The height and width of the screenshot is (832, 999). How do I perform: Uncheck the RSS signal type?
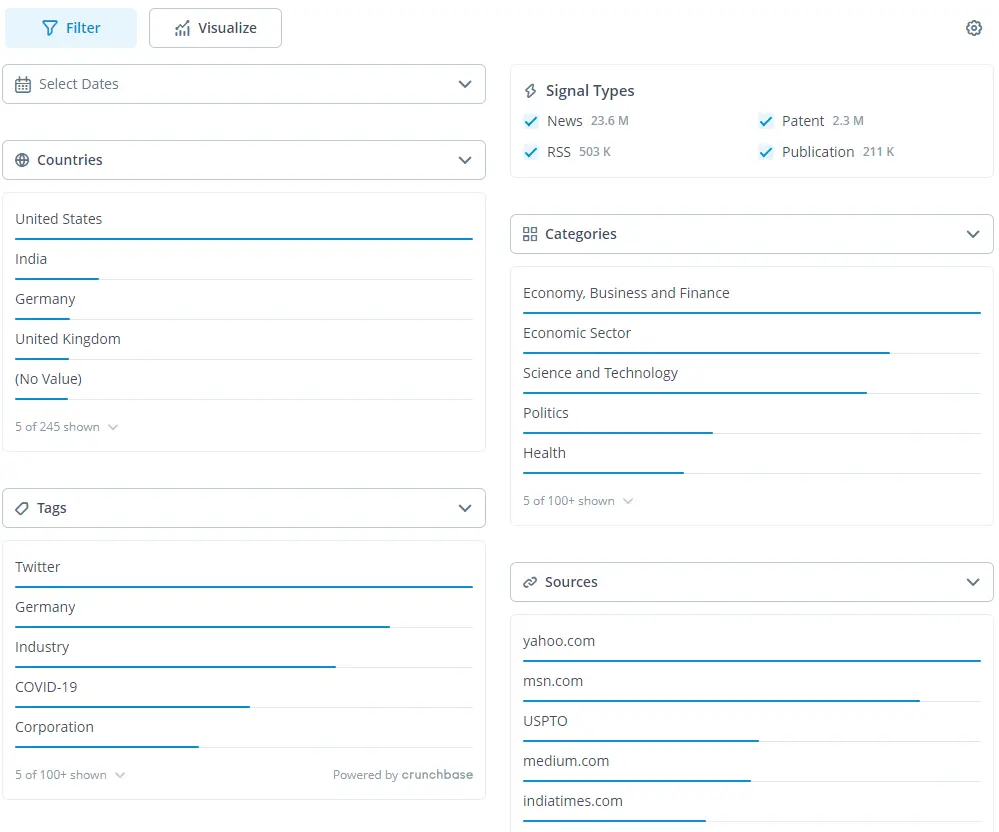click(531, 152)
